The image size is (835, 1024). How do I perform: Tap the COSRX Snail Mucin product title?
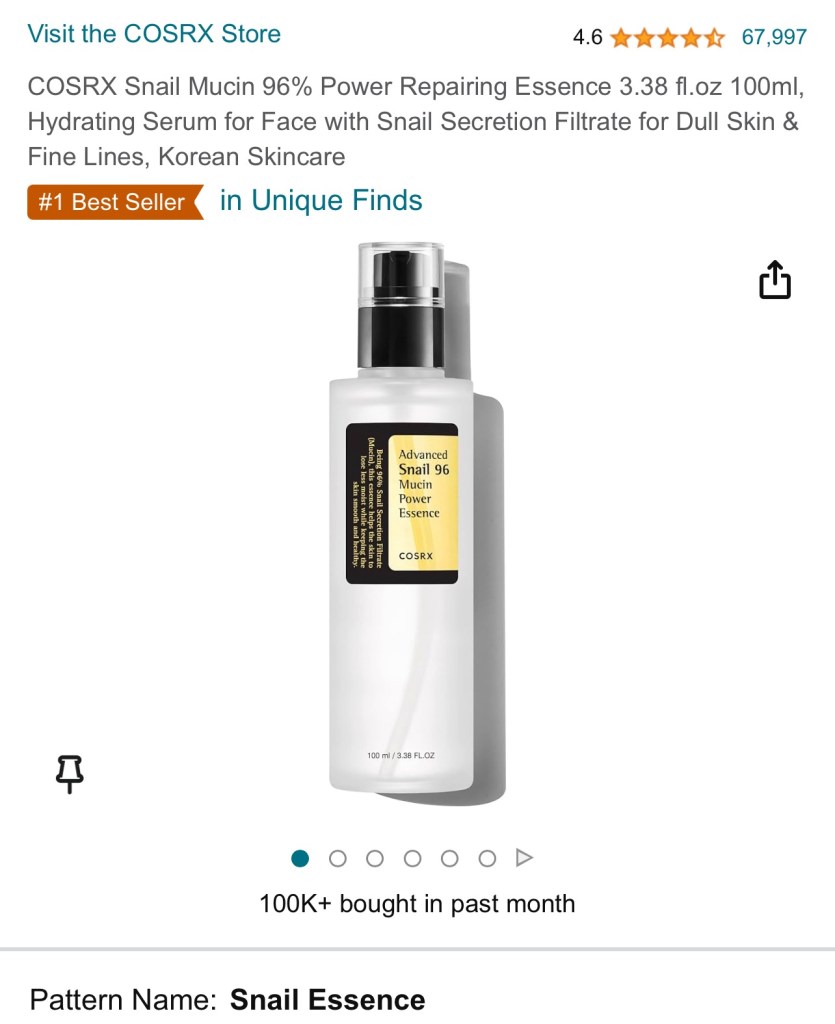416,121
